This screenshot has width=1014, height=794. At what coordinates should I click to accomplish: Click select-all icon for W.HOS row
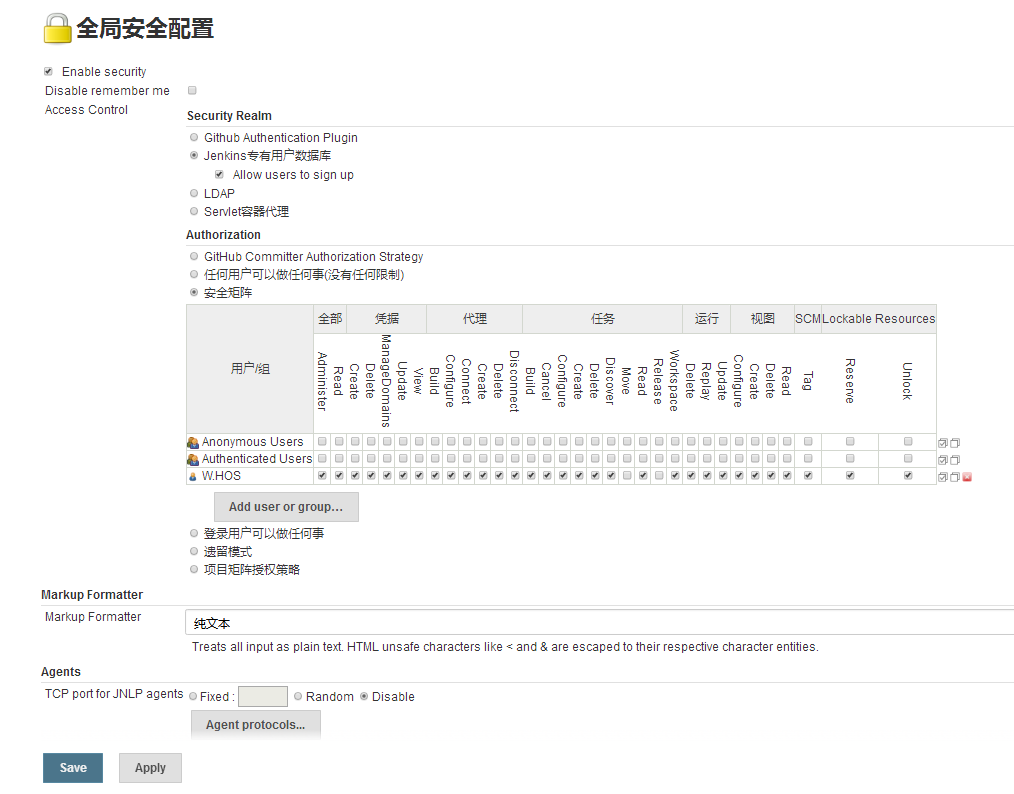point(943,477)
